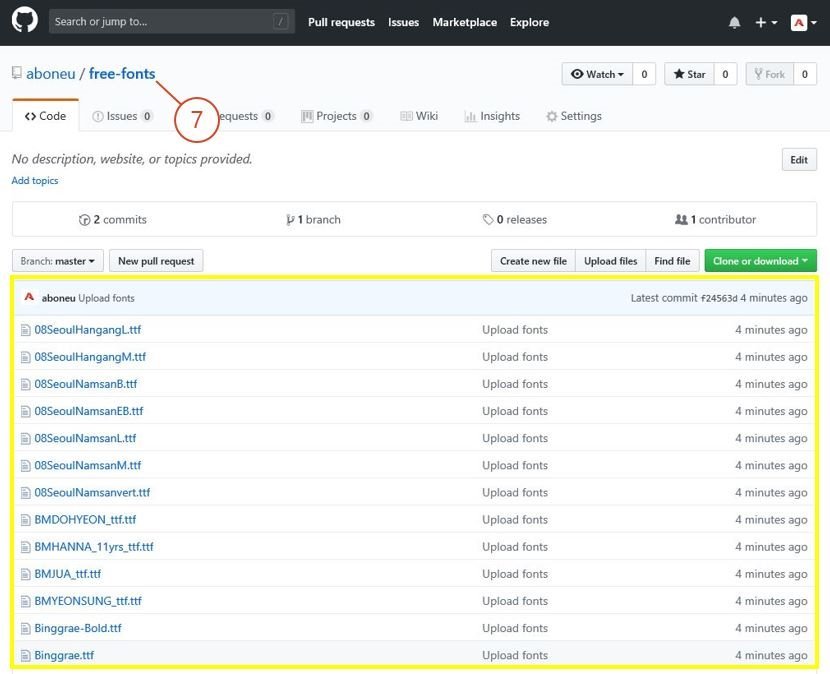
Task: View the 0 releases page
Action: [515, 220]
